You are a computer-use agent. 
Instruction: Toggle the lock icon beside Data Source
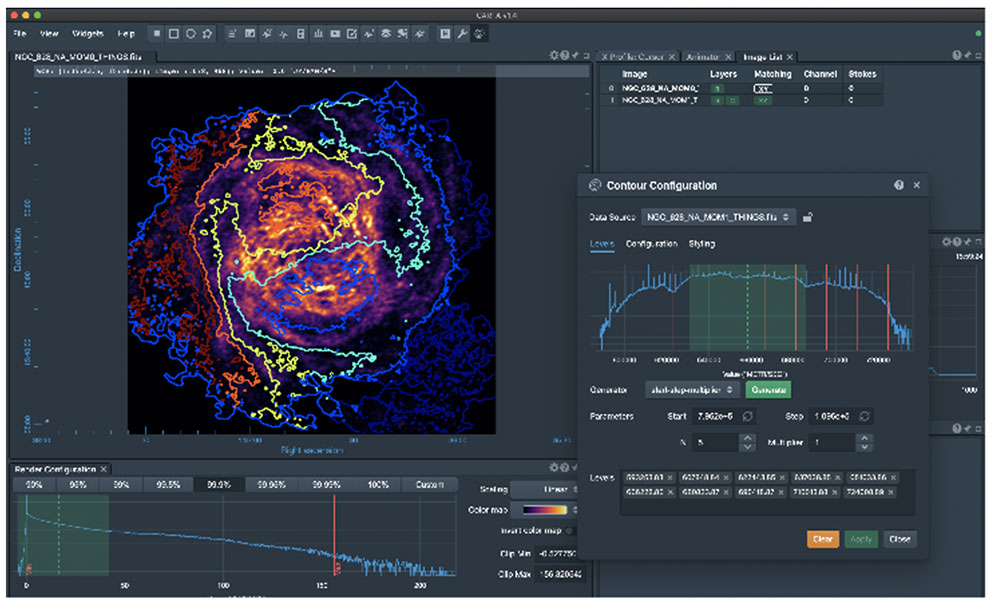pos(808,217)
